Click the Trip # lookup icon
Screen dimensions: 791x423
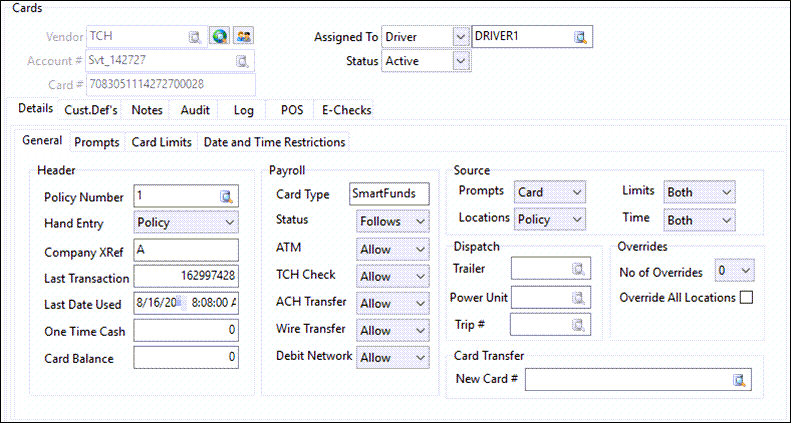click(x=578, y=324)
